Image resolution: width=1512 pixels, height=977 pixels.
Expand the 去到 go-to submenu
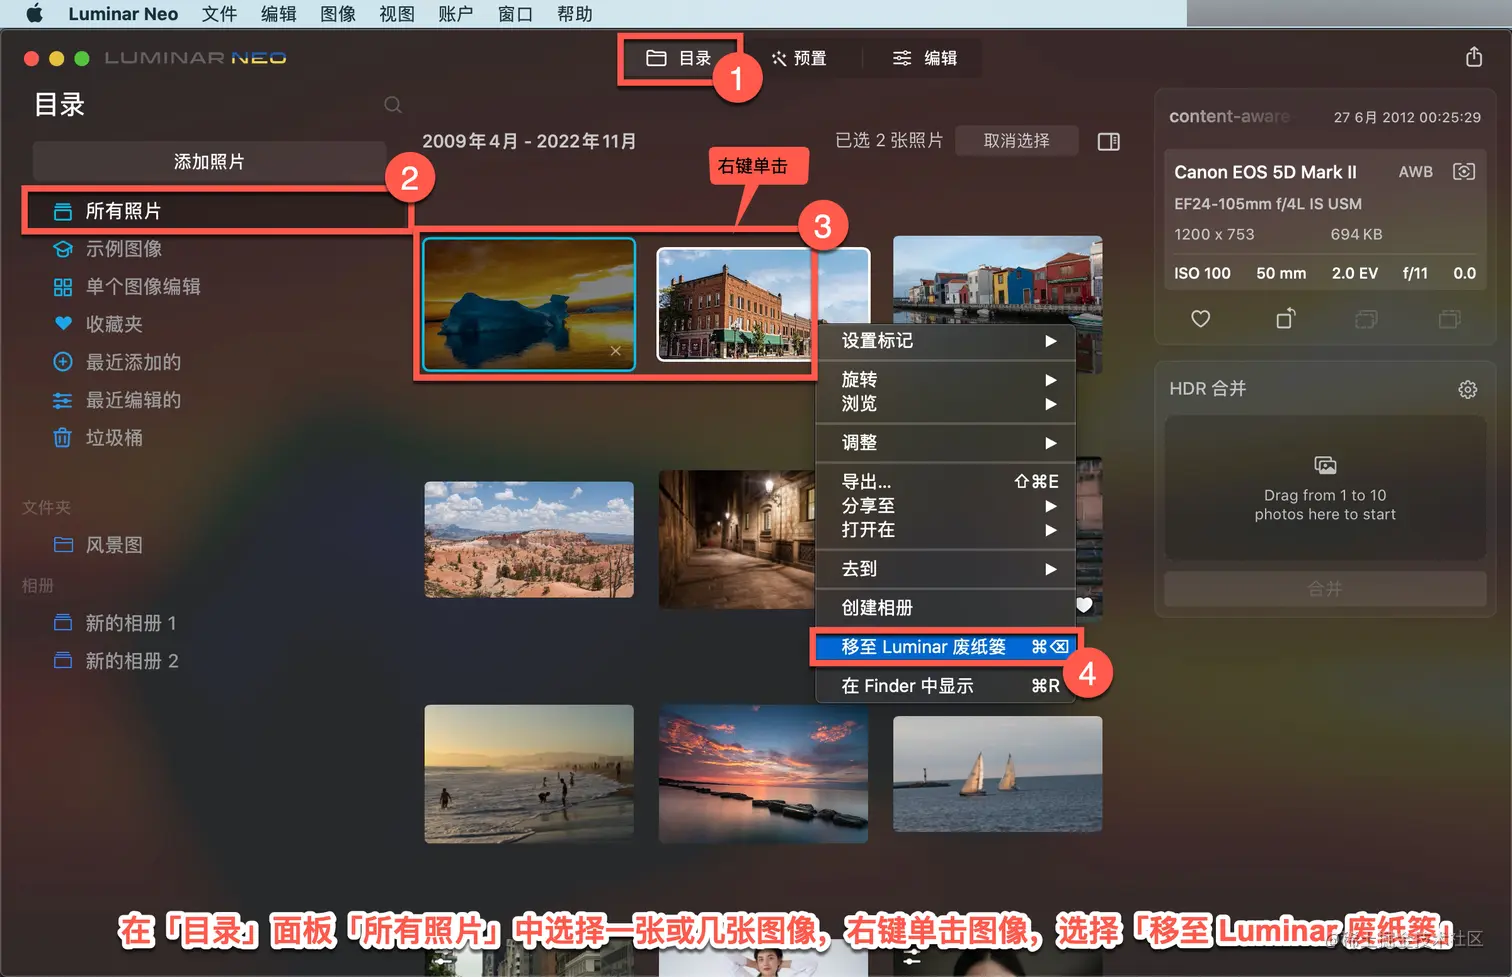point(946,569)
